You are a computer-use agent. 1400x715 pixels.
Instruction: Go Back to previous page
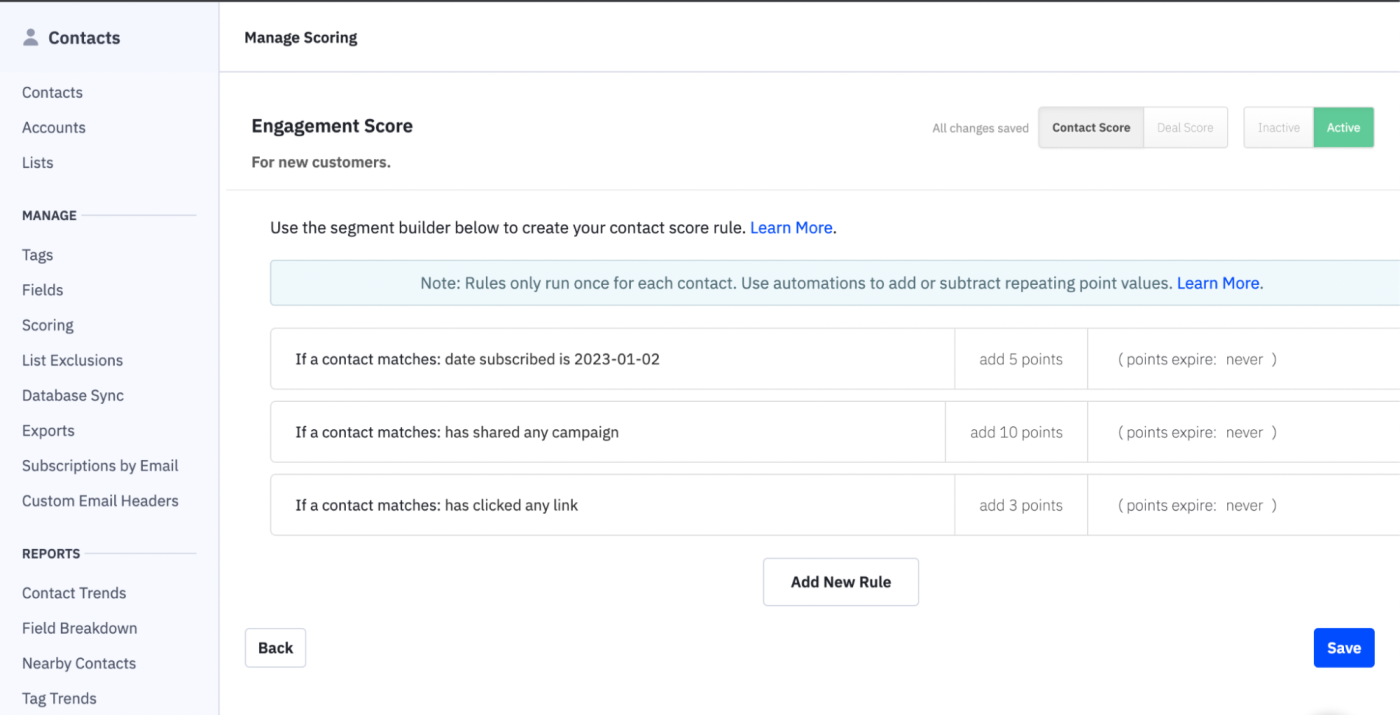coord(275,648)
